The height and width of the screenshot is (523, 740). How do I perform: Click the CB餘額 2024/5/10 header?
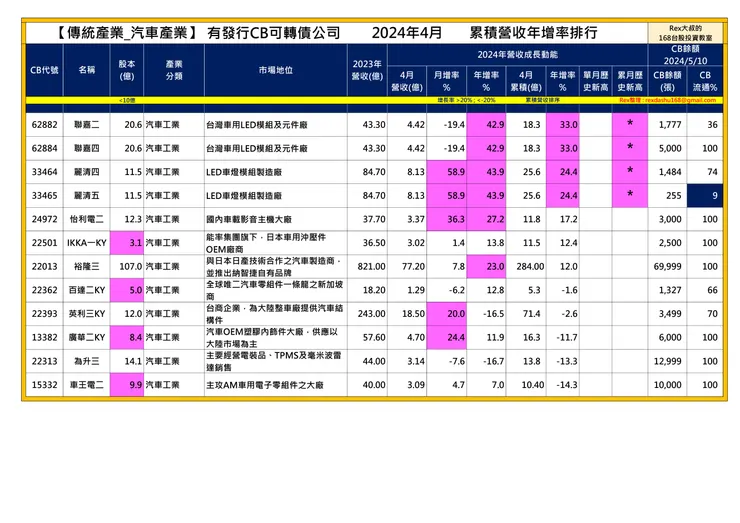(x=685, y=55)
